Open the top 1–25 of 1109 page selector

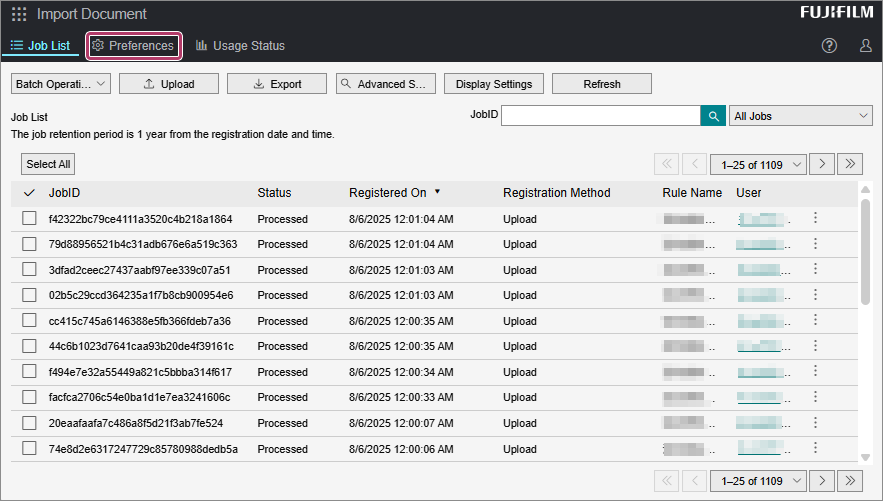pyautogui.click(x=758, y=164)
